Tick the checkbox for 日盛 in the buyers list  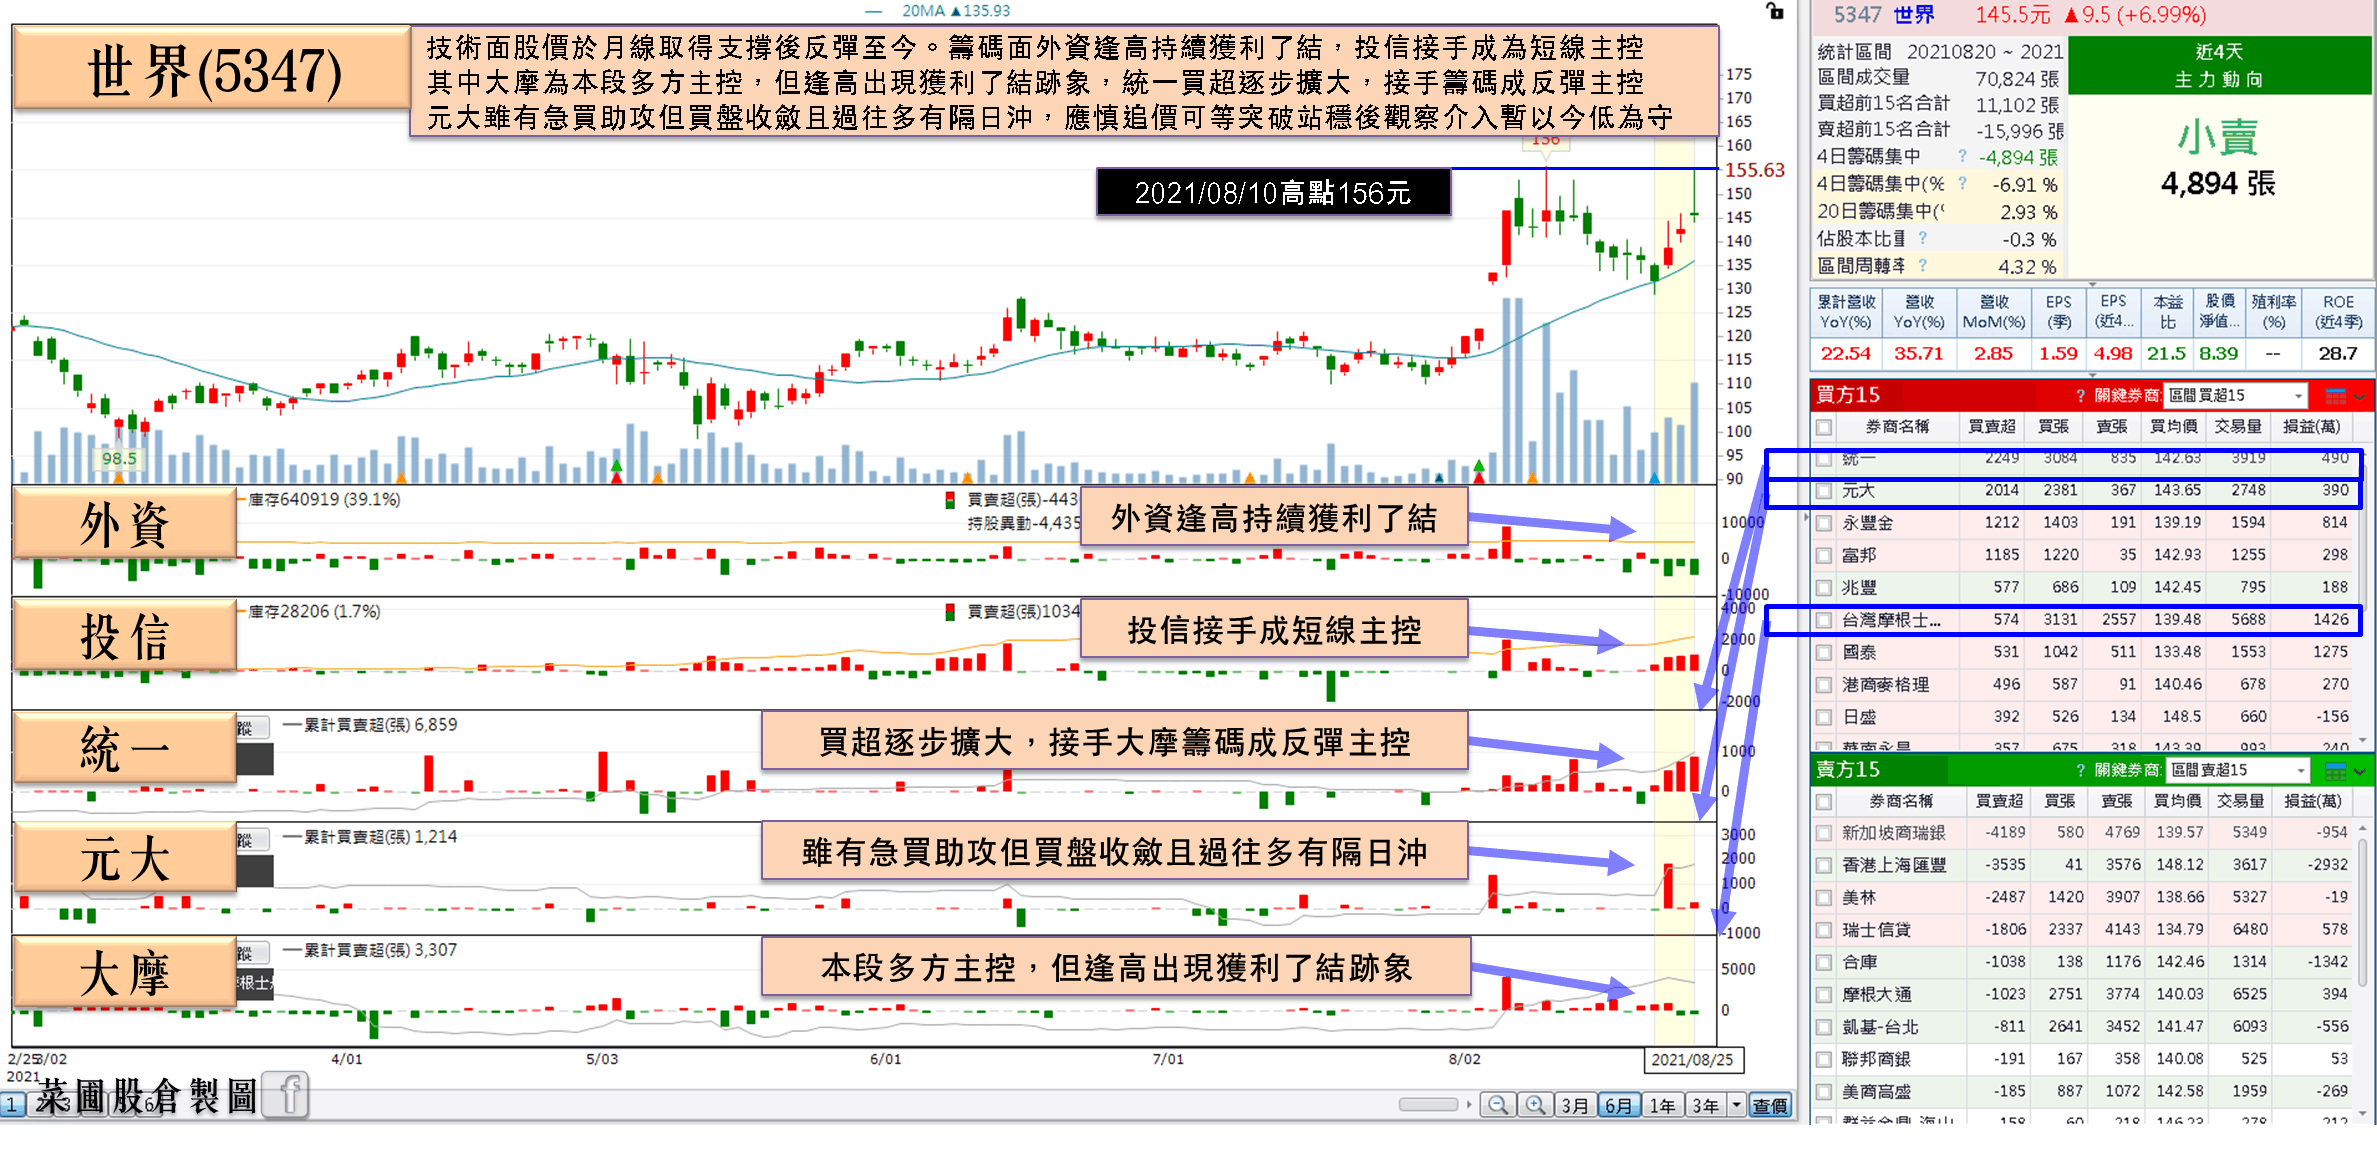coord(1824,717)
